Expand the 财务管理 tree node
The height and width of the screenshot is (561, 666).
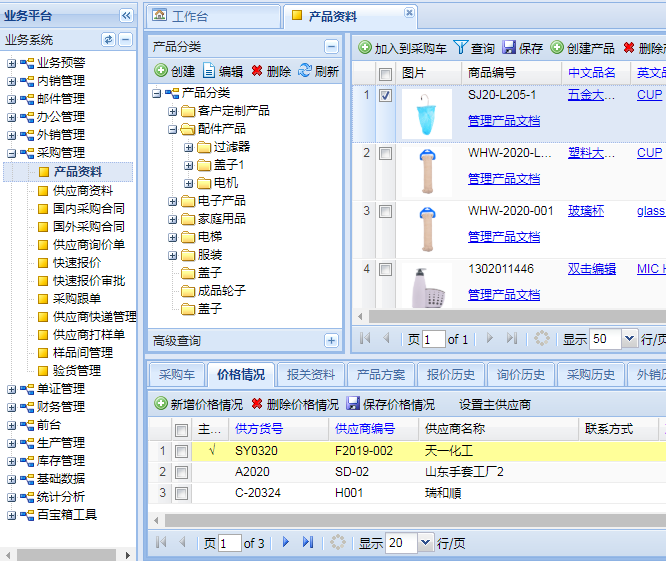11,407
